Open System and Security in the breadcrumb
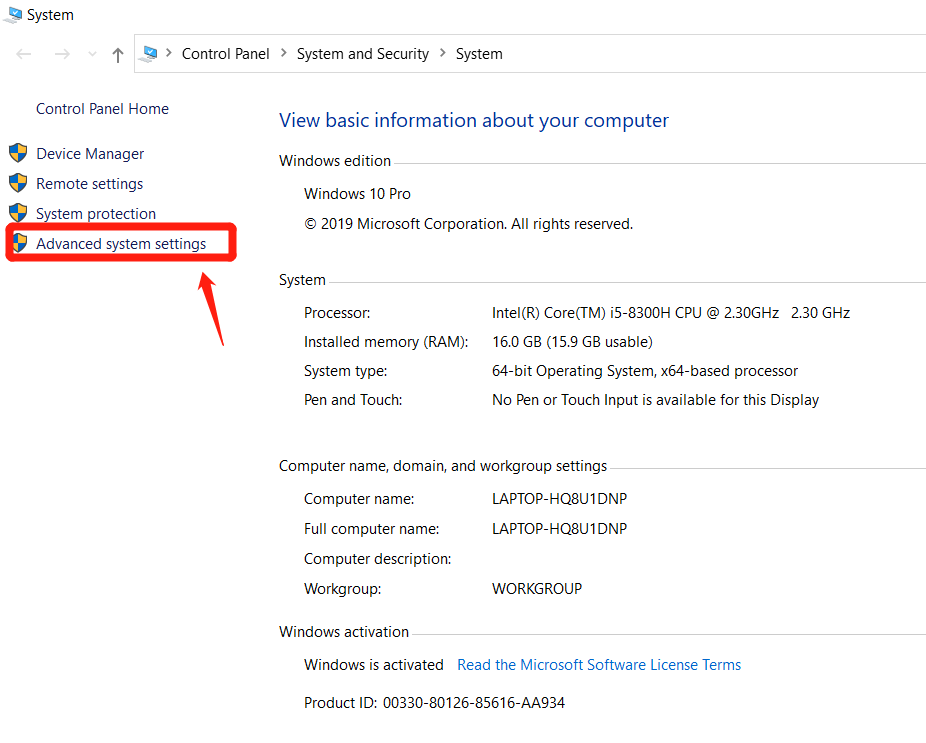This screenshot has width=926, height=743. click(x=363, y=54)
